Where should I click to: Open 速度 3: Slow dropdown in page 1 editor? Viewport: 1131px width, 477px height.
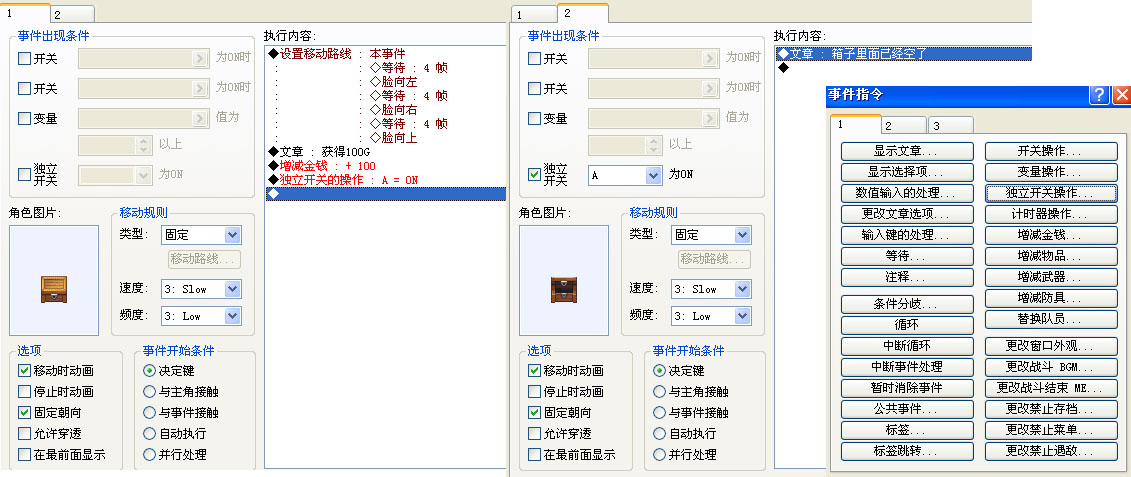[x=232, y=289]
